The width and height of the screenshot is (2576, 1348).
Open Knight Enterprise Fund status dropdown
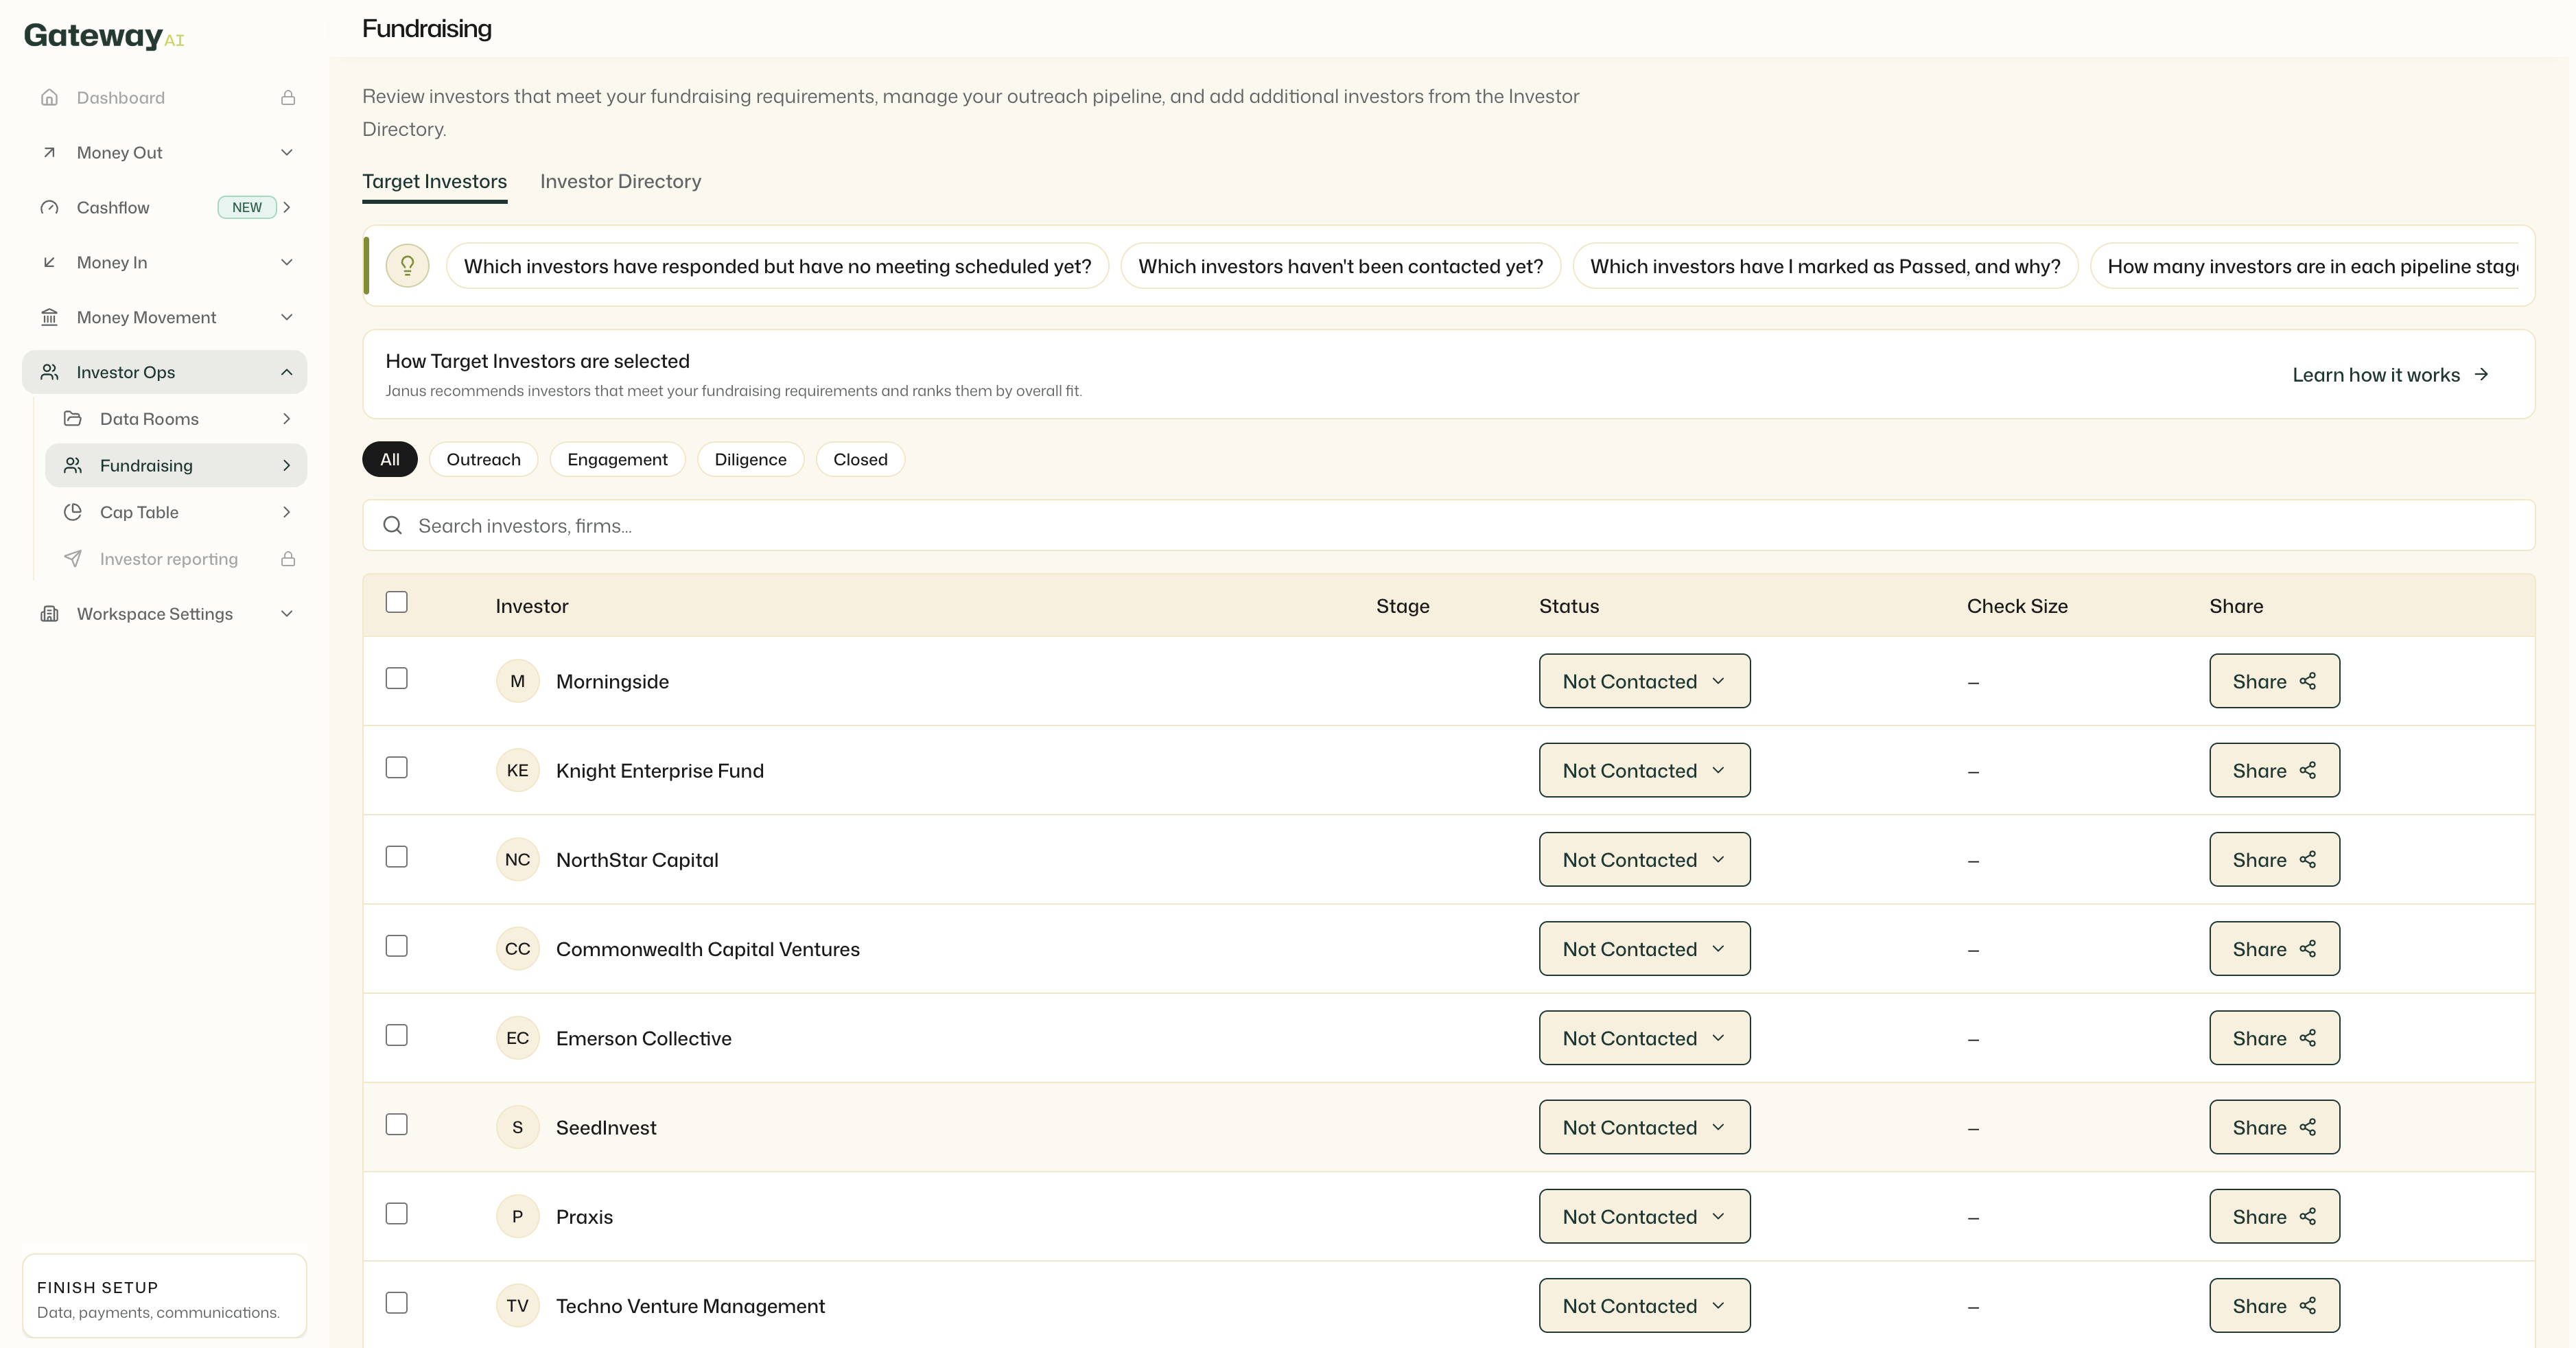coord(1645,770)
